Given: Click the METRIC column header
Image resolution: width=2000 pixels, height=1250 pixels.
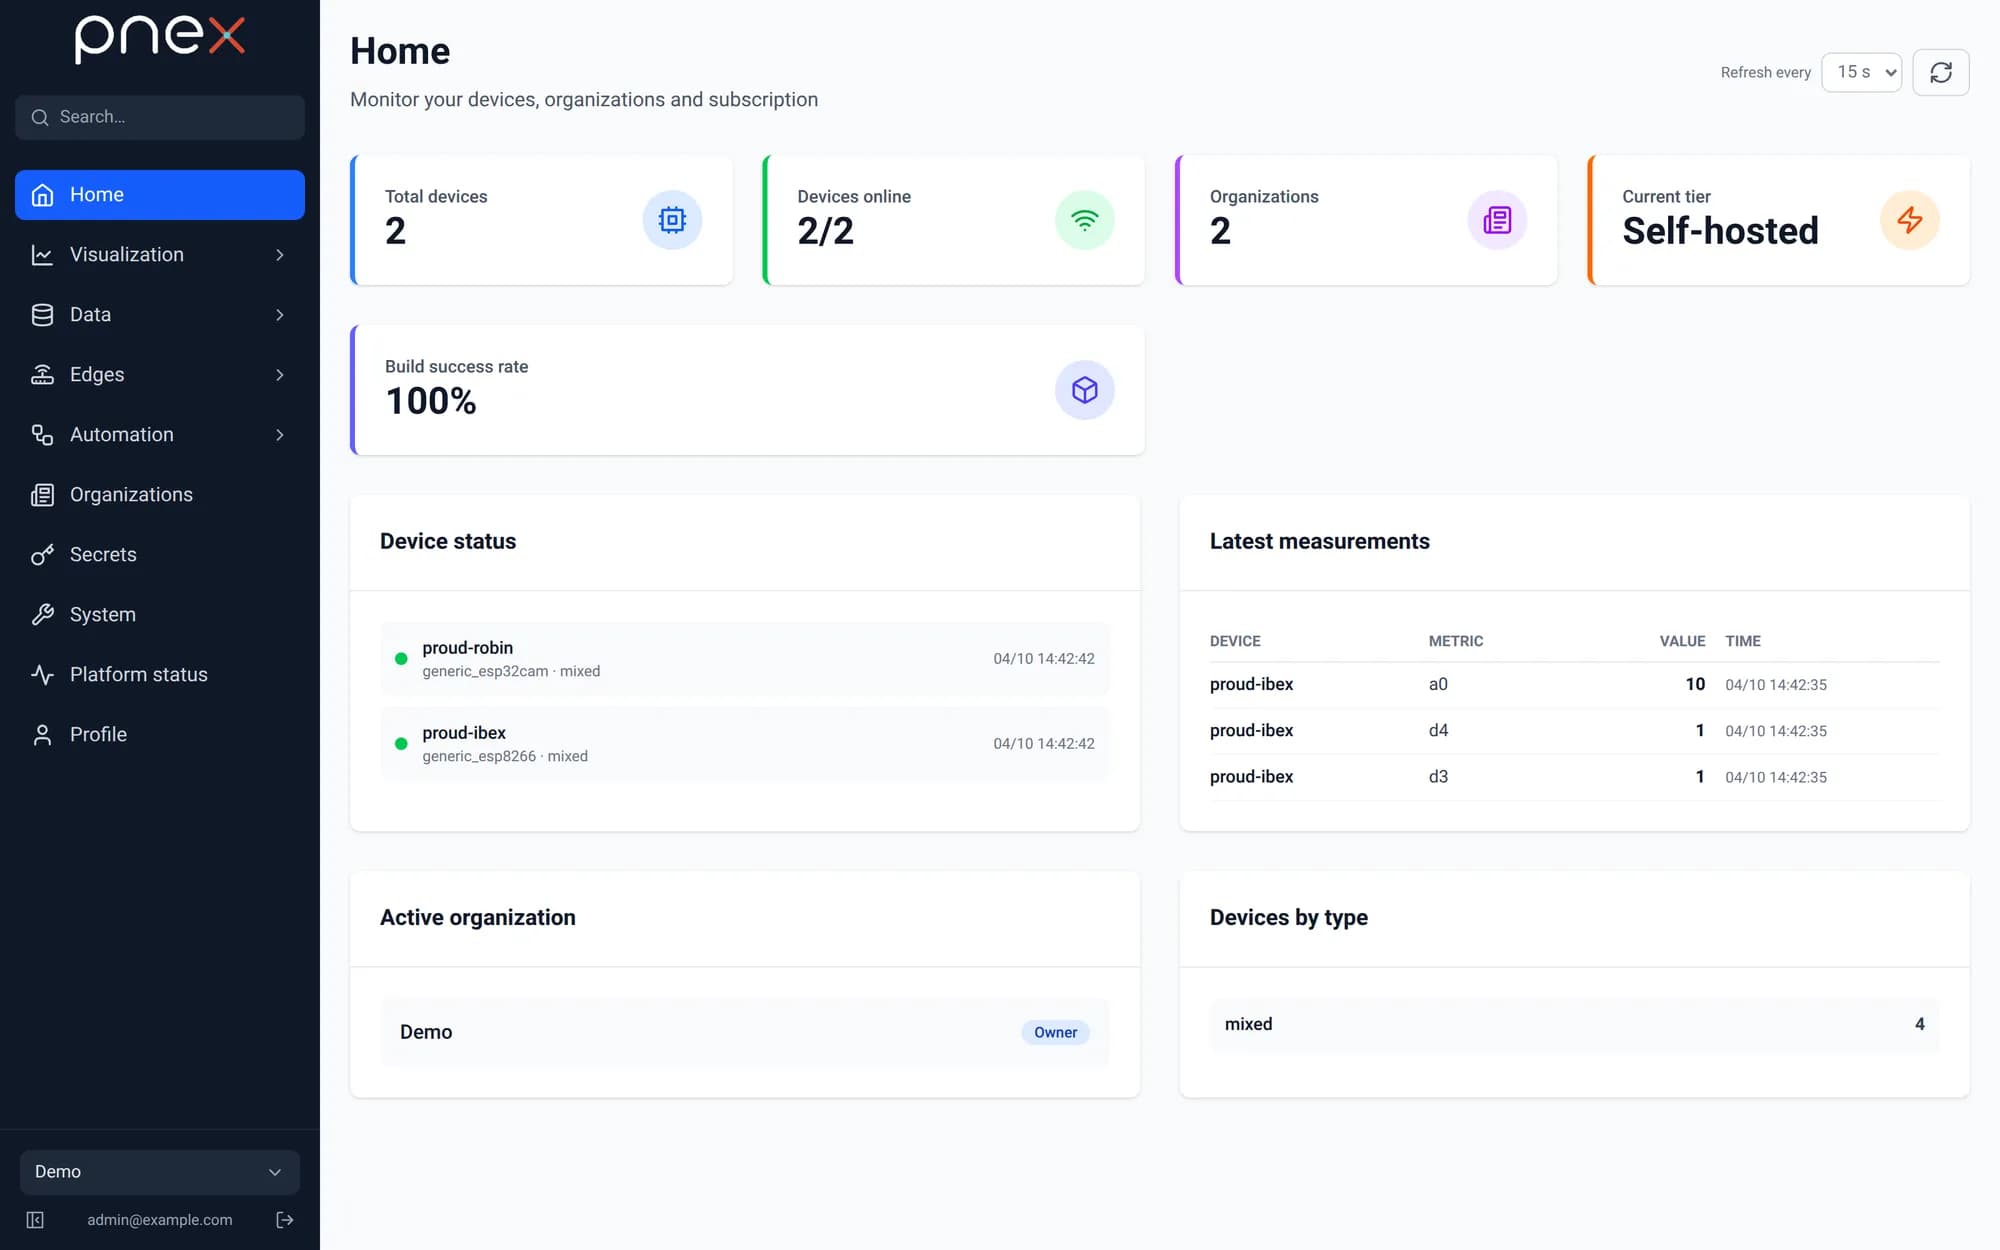Looking at the screenshot, I should pyautogui.click(x=1456, y=641).
